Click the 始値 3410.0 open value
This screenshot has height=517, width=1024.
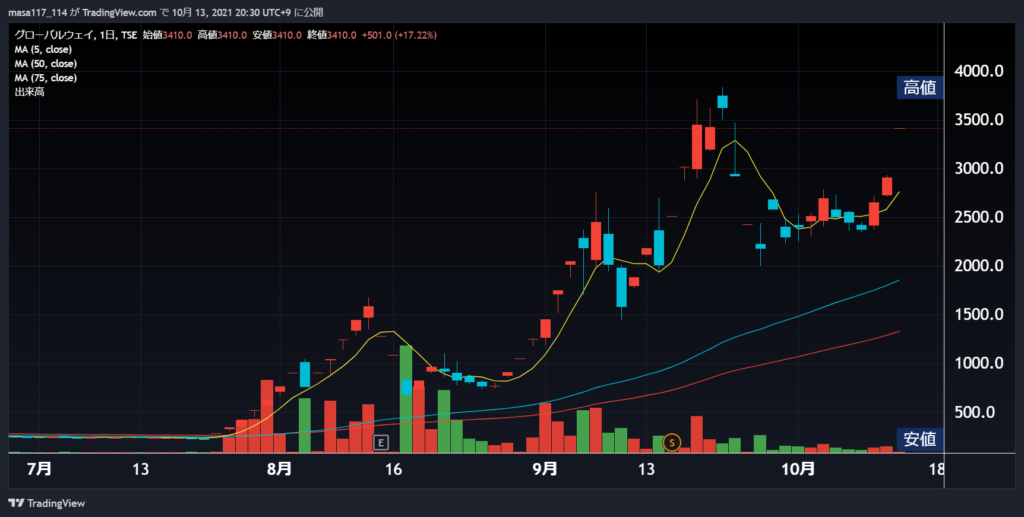pos(167,35)
